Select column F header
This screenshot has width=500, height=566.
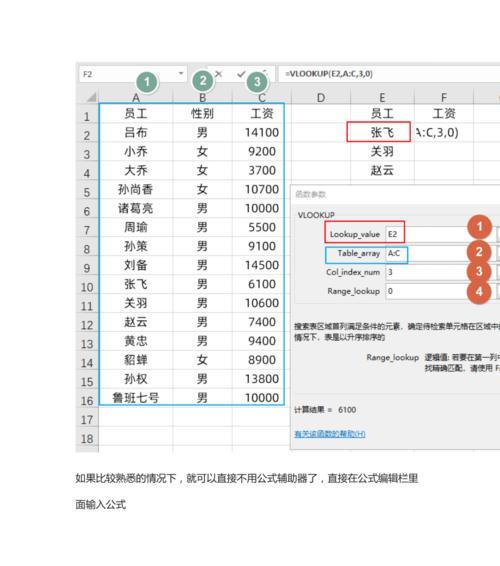pos(444,97)
